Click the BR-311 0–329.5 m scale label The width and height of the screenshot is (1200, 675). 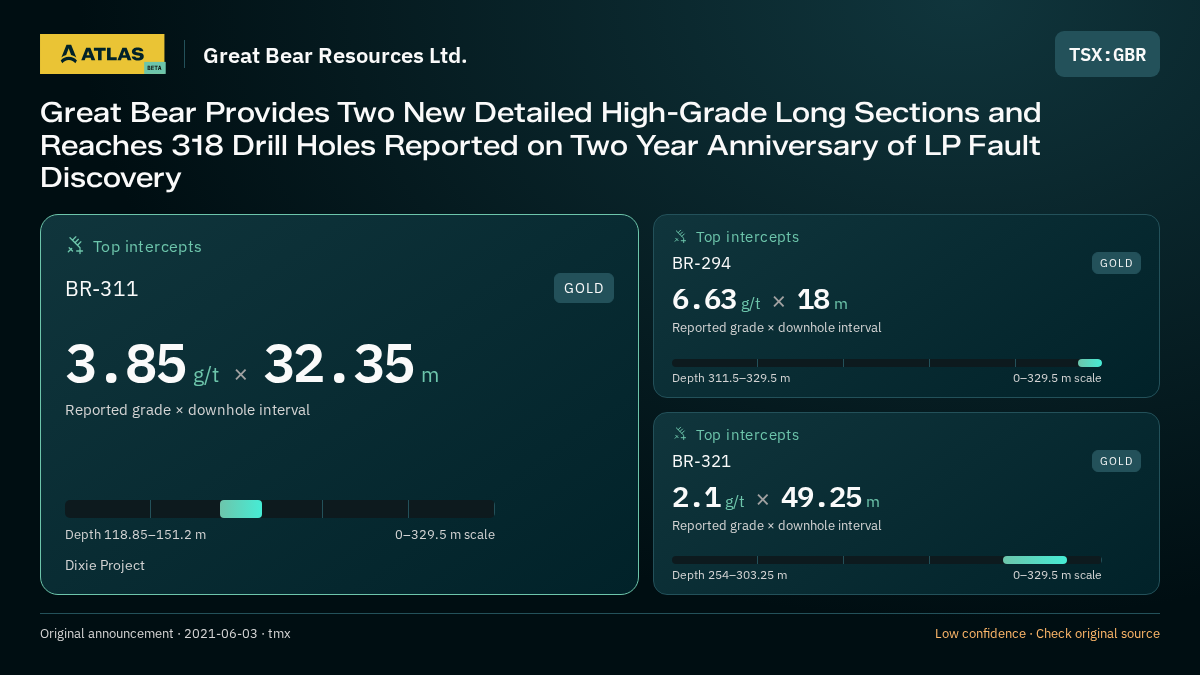[x=445, y=534]
